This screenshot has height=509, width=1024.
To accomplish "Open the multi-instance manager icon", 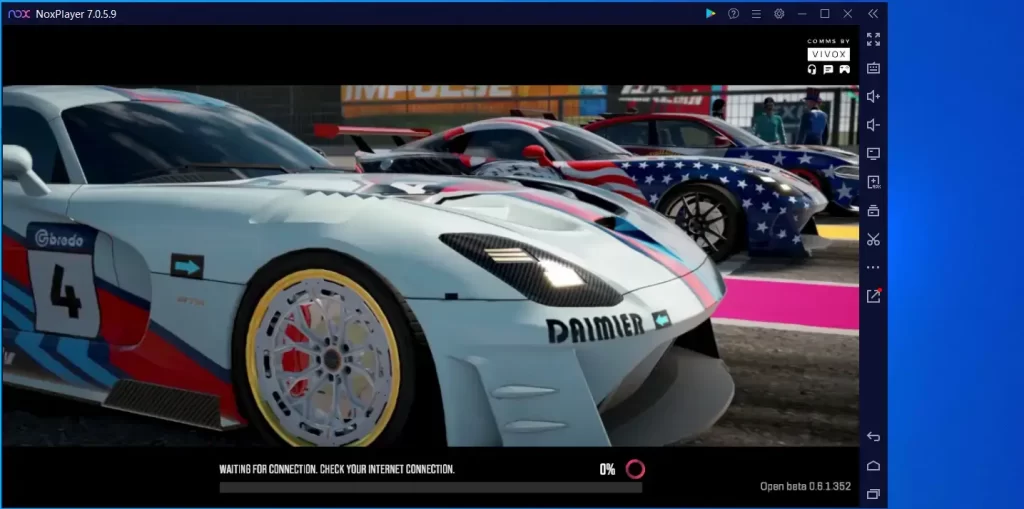I will [873, 210].
